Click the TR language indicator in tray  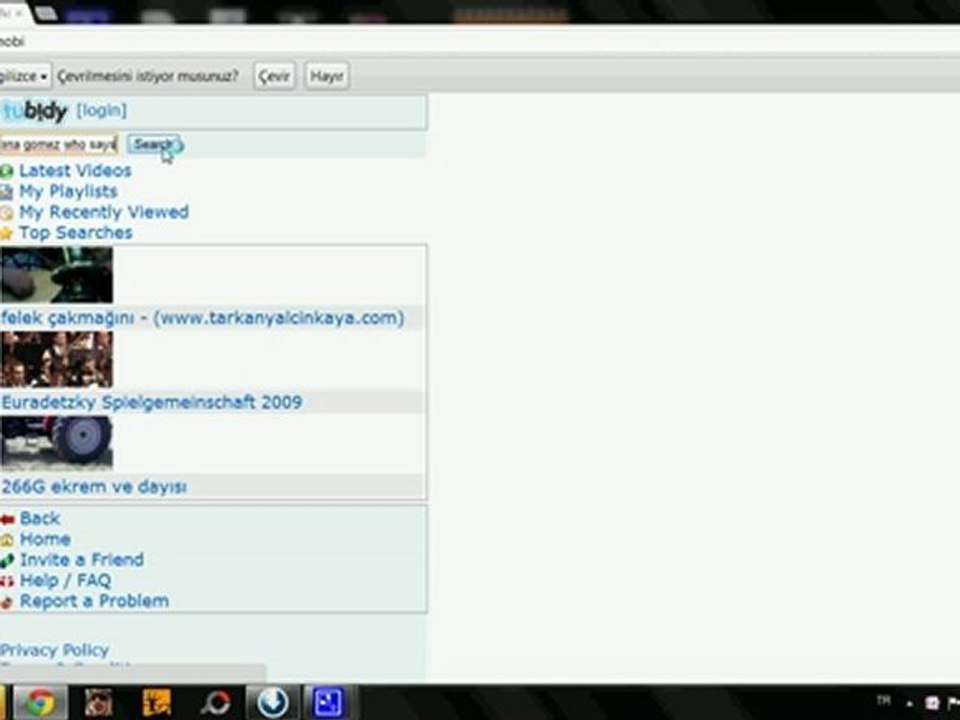tap(883, 700)
